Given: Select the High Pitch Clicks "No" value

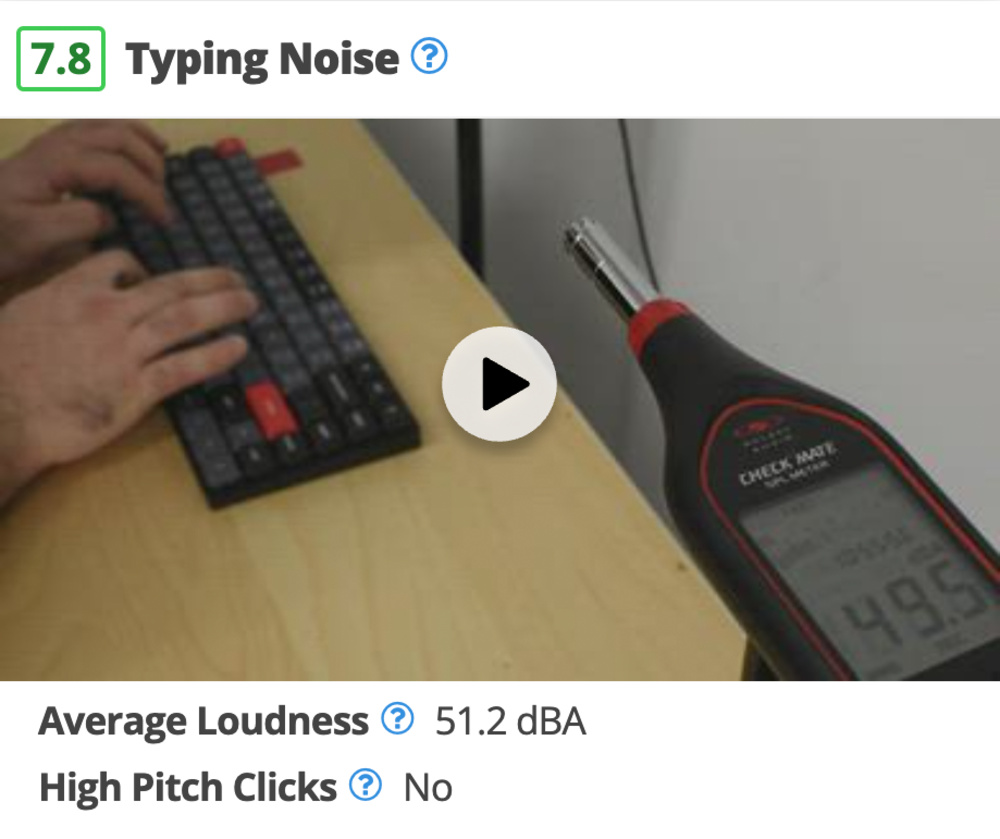Looking at the screenshot, I should [428, 788].
